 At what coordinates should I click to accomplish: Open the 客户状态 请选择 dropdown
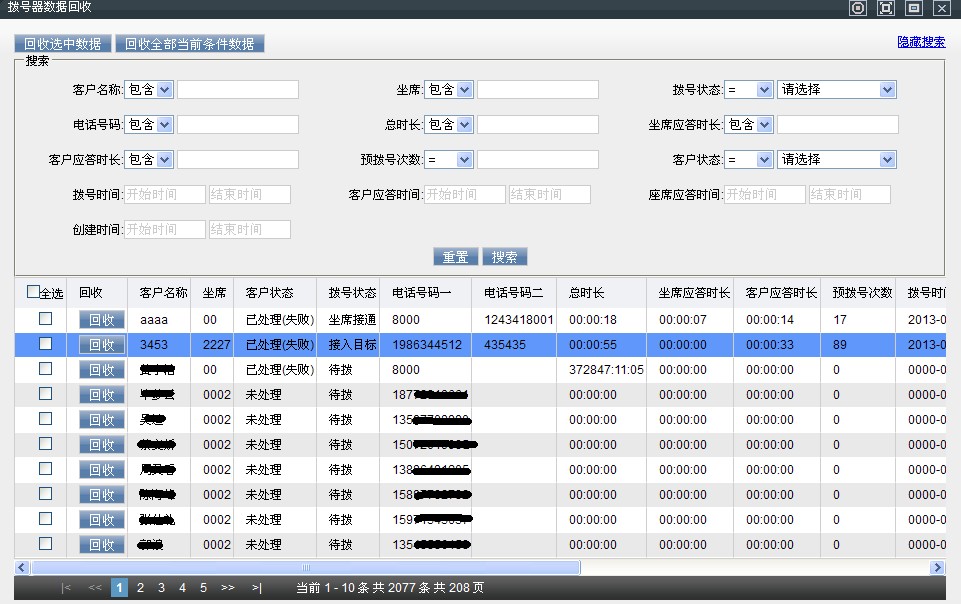click(x=837, y=160)
